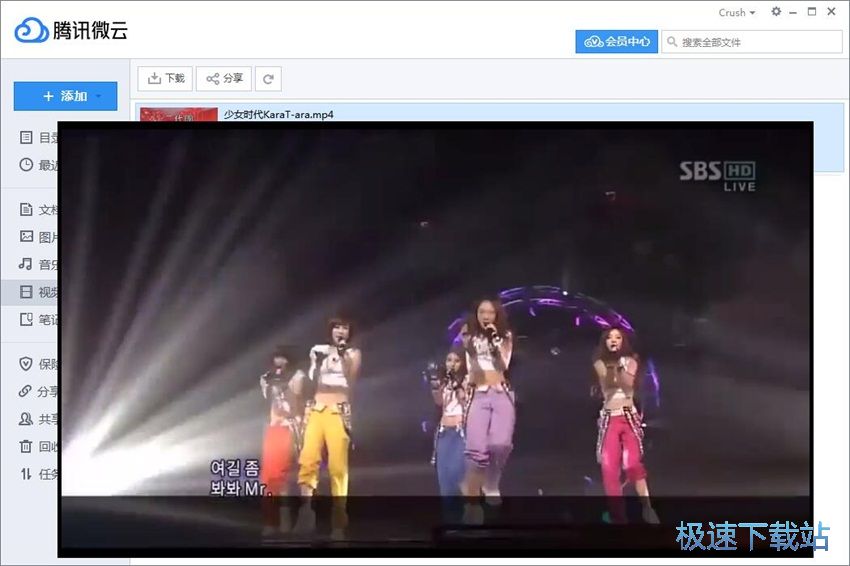Open the 会员中心 member center button
The height and width of the screenshot is (566, 850).
point(616,41)
